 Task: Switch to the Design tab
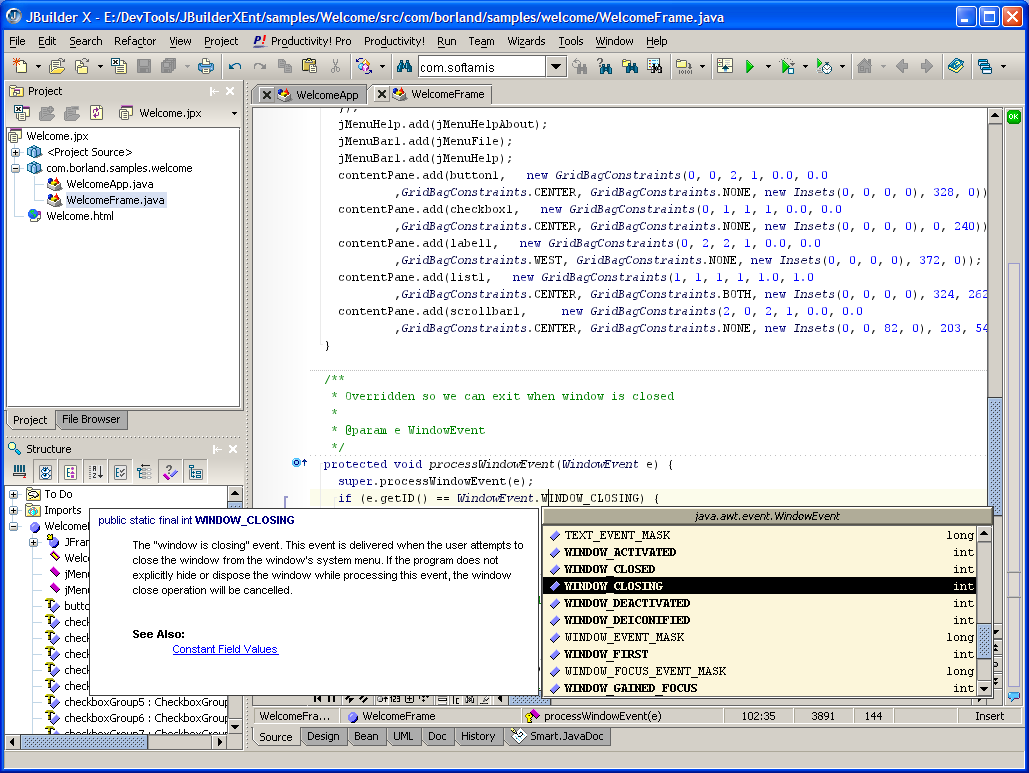coord(323,736)
